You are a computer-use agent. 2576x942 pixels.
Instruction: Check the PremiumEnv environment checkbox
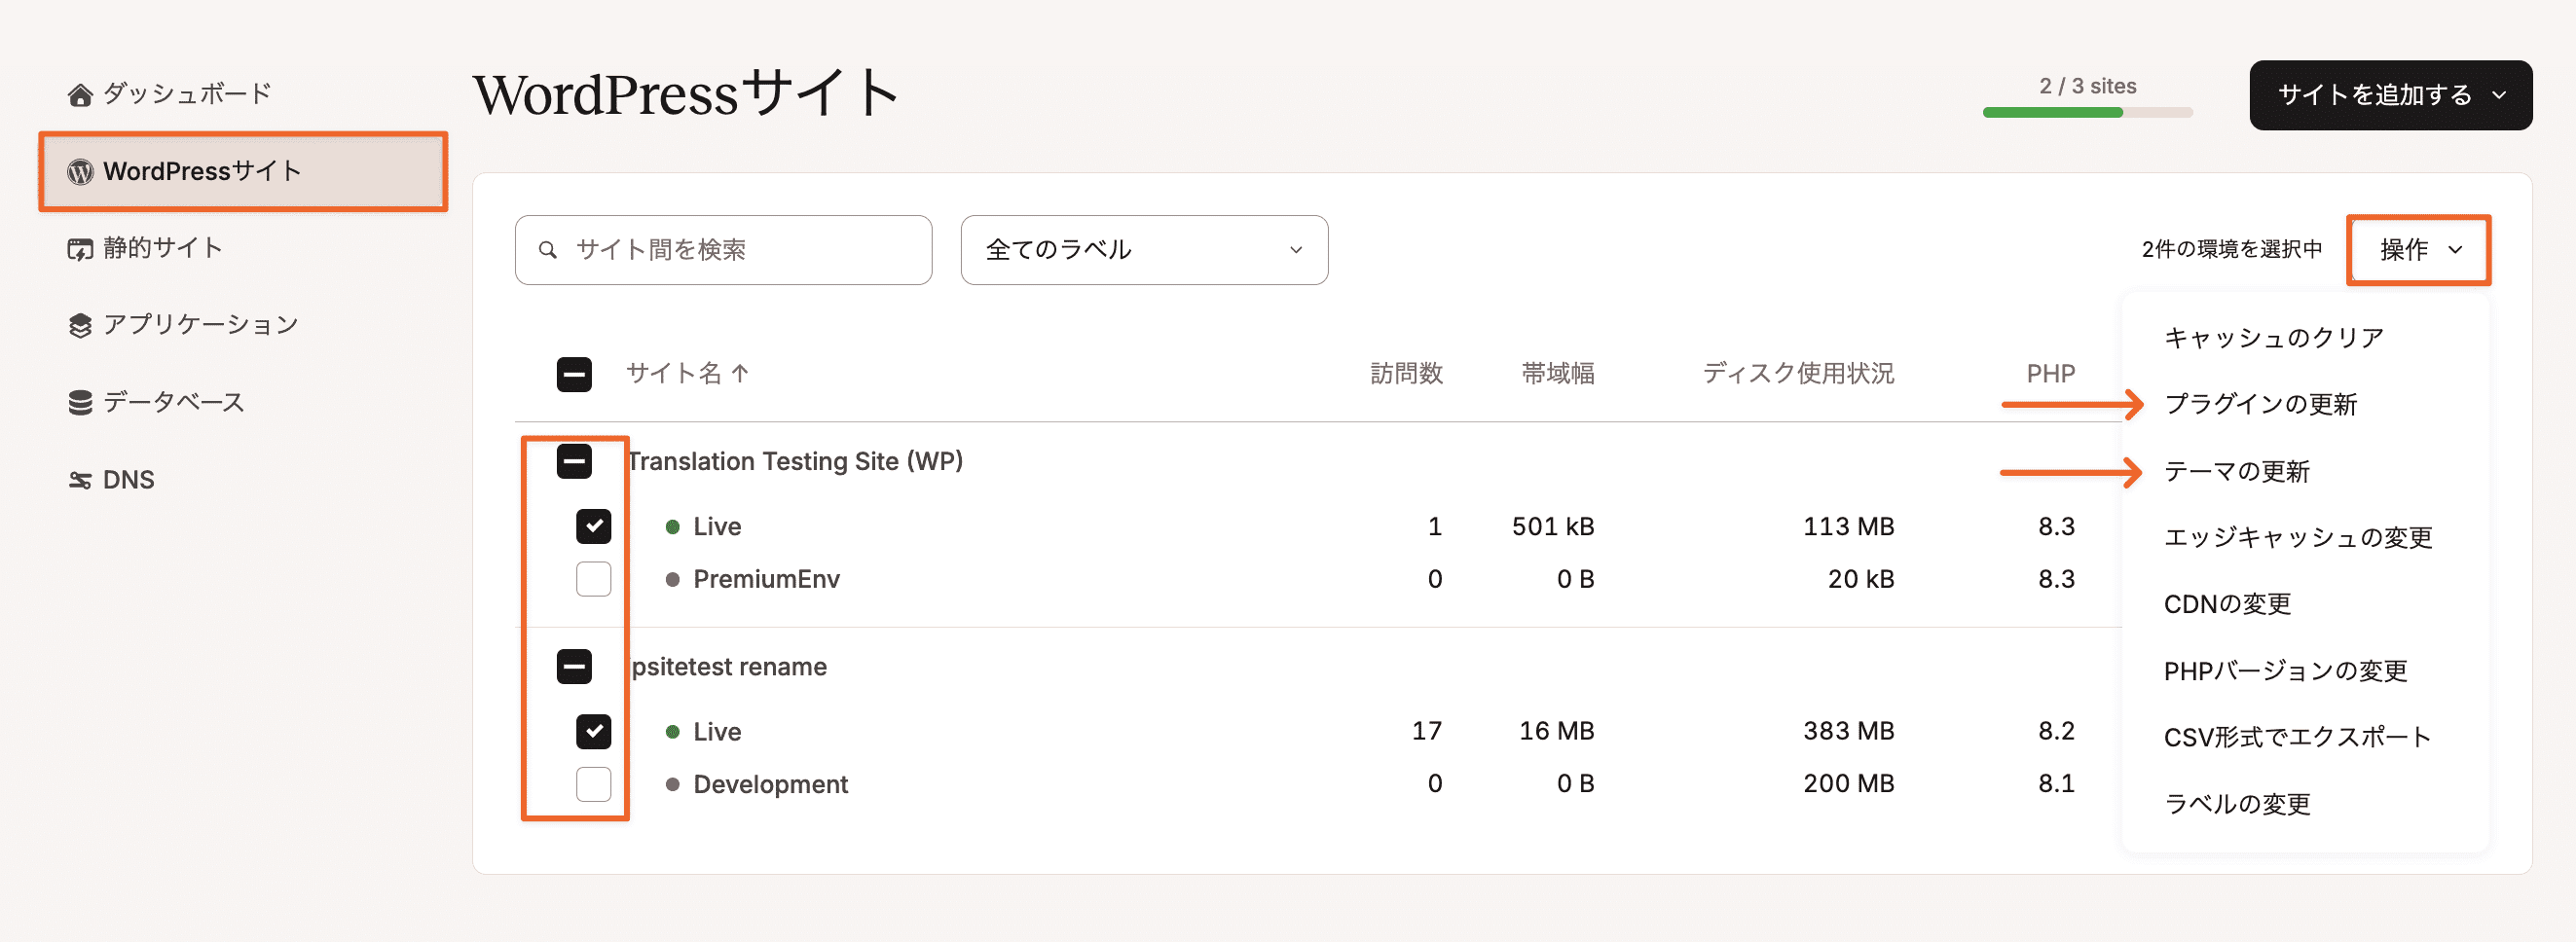coord(594,580)
